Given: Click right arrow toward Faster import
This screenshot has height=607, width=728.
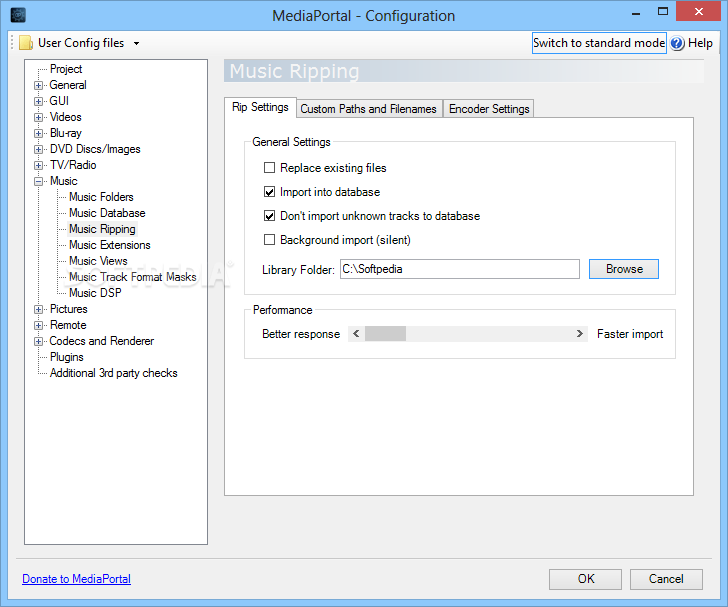Looking at the screenshot, I should point(579,333).
